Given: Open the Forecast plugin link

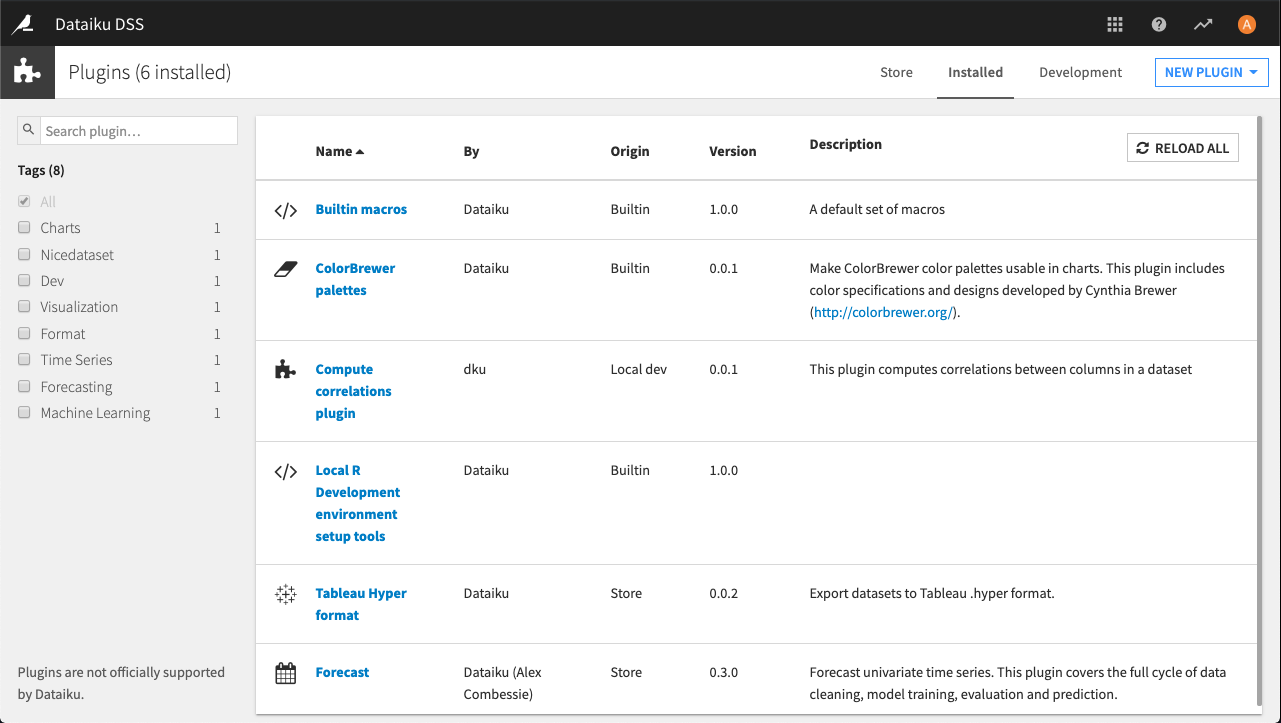Looking at the screenshot, I should 342,672.
